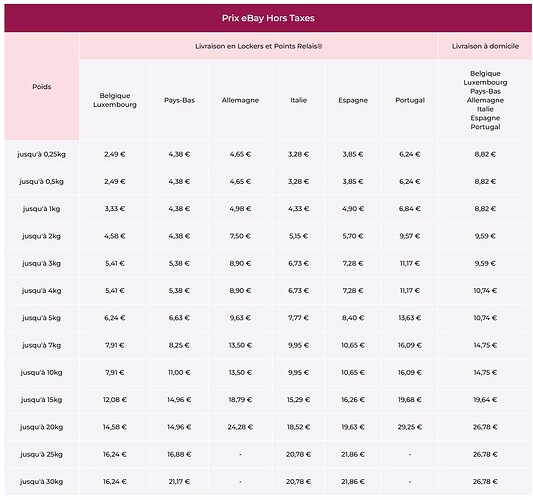Image resolution: width=533 pixels, height=500 pixels.
Task: Select the row label 'jusqu'à 20kg'
Action: pyautogui.click(x=41, y=427)
